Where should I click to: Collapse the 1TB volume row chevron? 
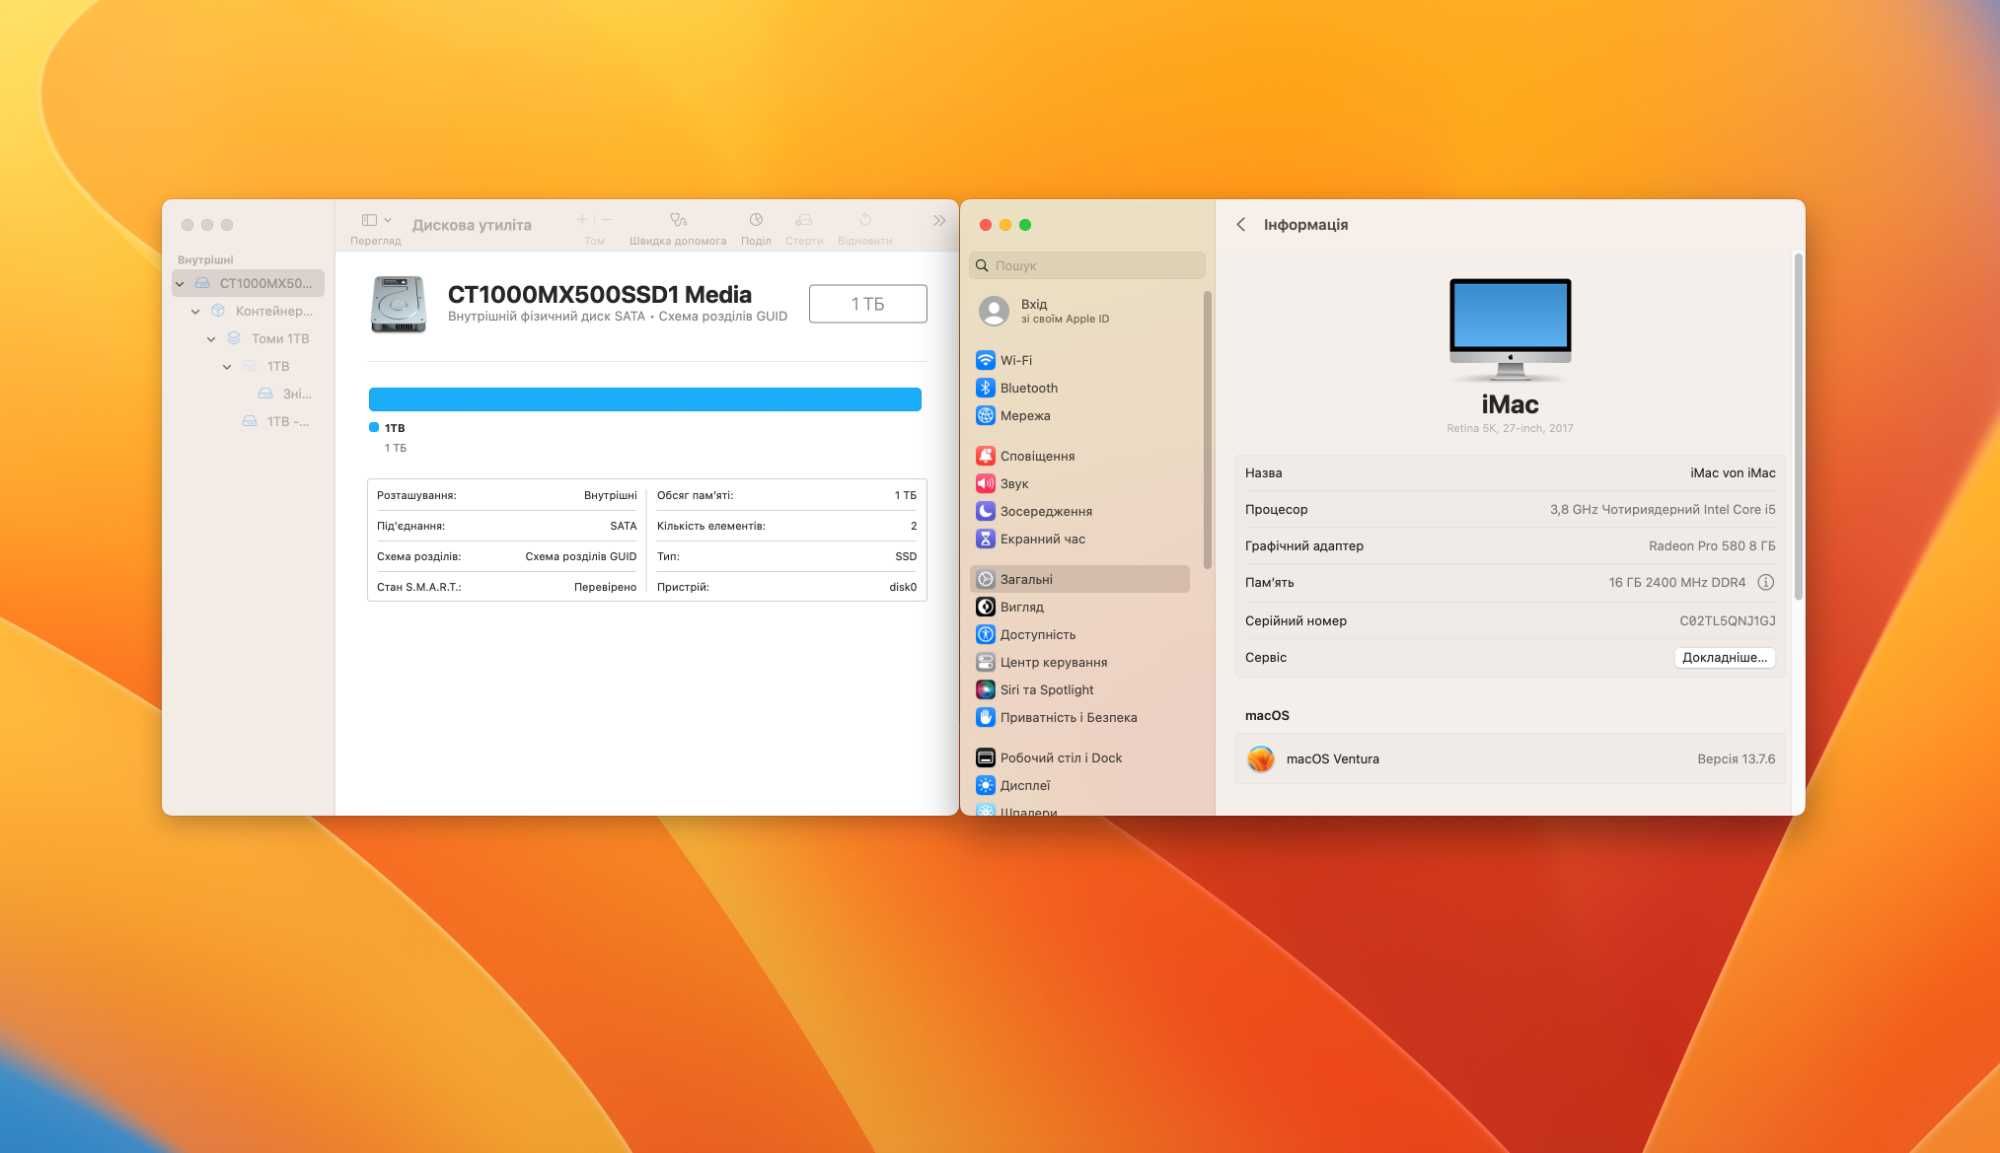point(228,367)
